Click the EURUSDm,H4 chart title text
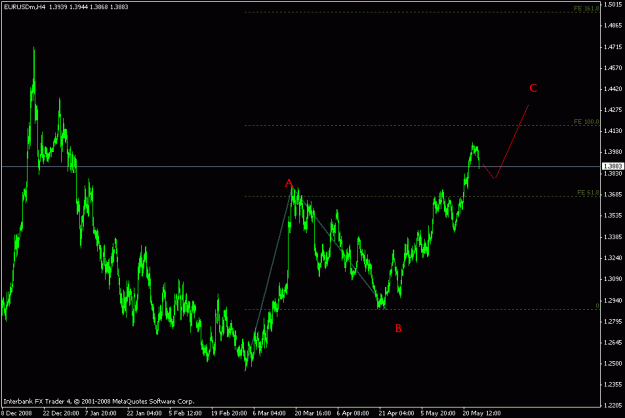The width and height of the screenshot is (625, 418). coord(24,7)
